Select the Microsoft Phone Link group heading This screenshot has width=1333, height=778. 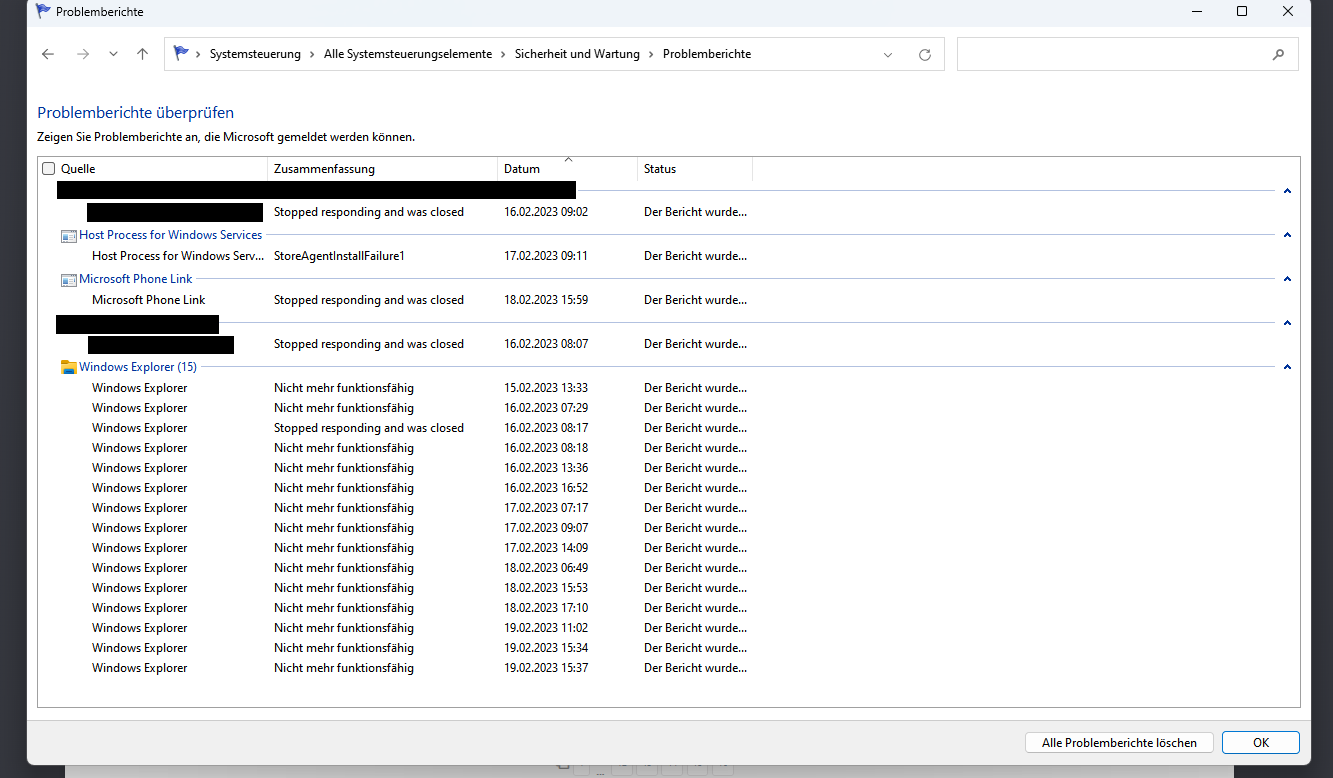(136, 279)
